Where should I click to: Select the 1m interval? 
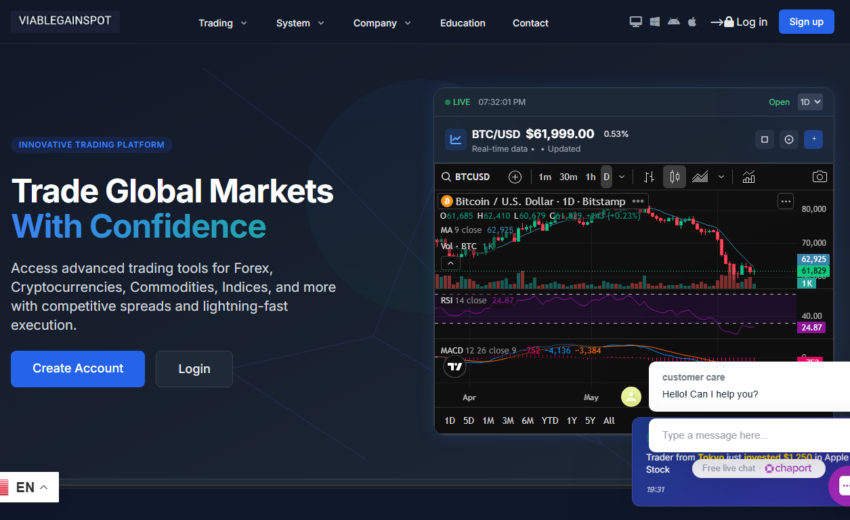click(545, 177)
